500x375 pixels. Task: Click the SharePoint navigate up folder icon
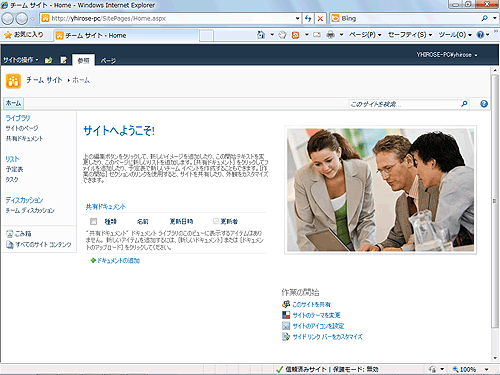49,60
